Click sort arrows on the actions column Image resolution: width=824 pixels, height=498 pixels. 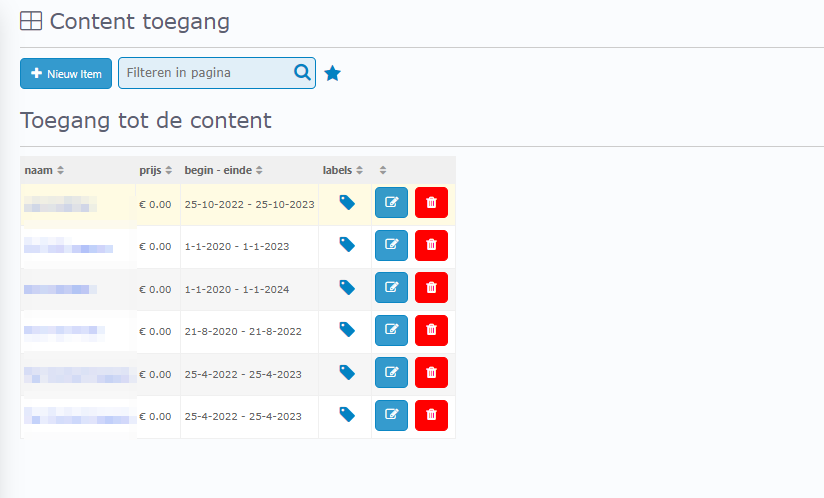[383, 170]
